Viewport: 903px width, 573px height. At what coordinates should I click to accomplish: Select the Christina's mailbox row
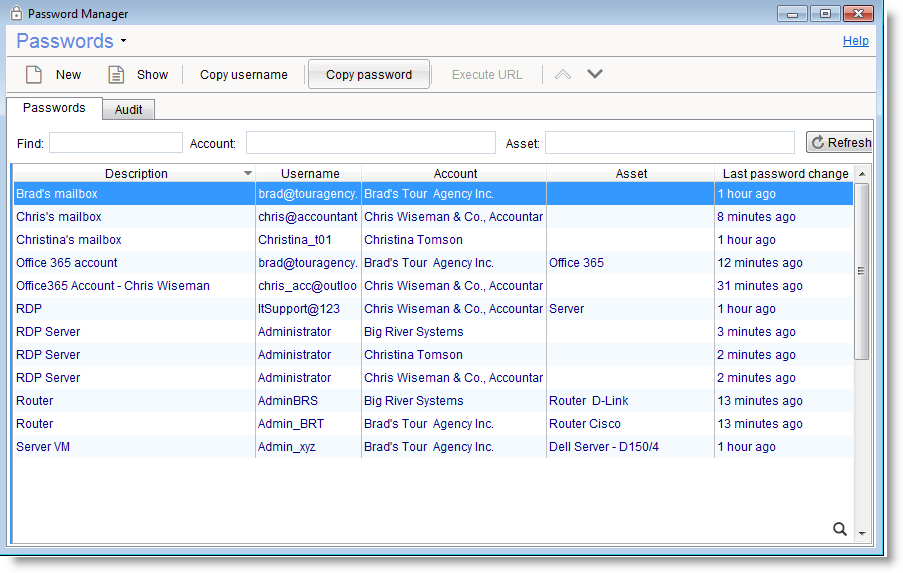[x=69, y=240]
